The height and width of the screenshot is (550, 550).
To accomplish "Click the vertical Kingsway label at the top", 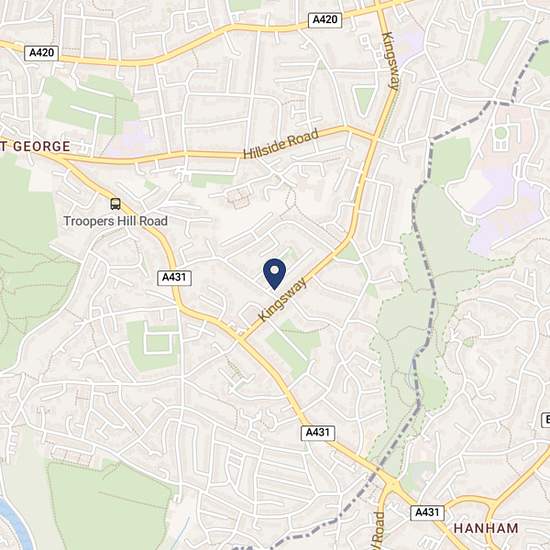I will tap(391, 61).
